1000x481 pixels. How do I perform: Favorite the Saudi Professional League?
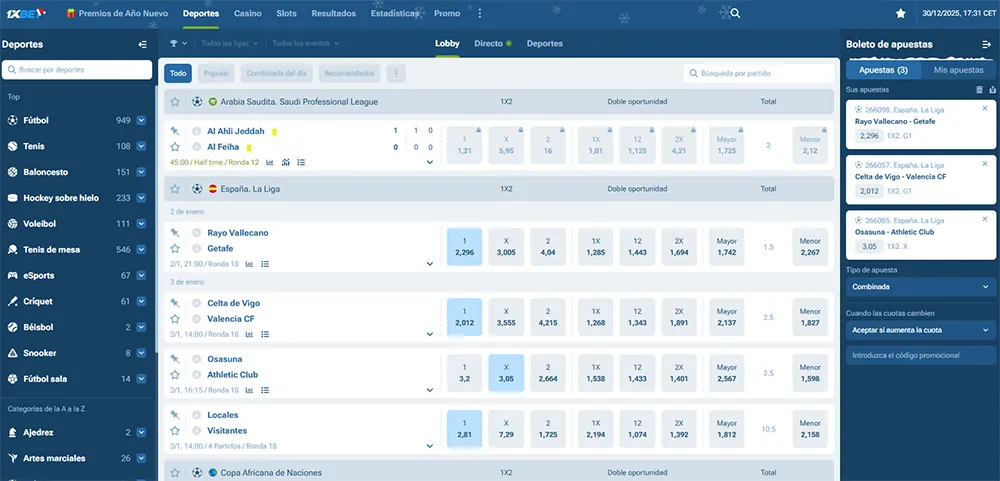pos(175,101)
